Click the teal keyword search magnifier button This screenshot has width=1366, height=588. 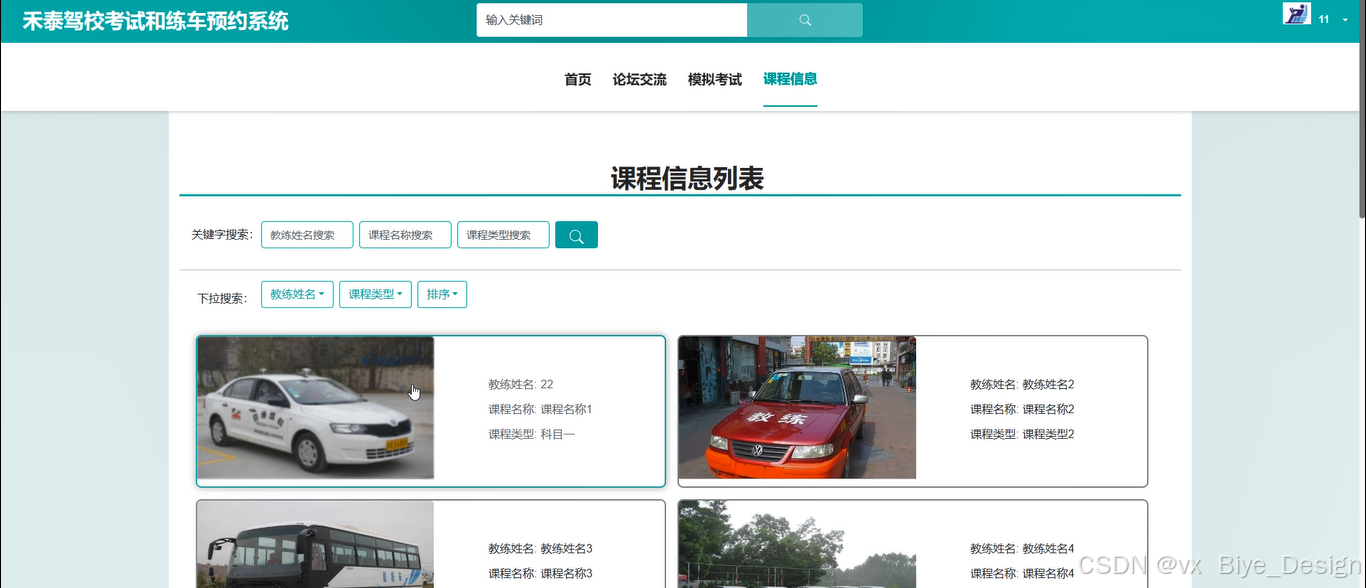pos(576,235)
